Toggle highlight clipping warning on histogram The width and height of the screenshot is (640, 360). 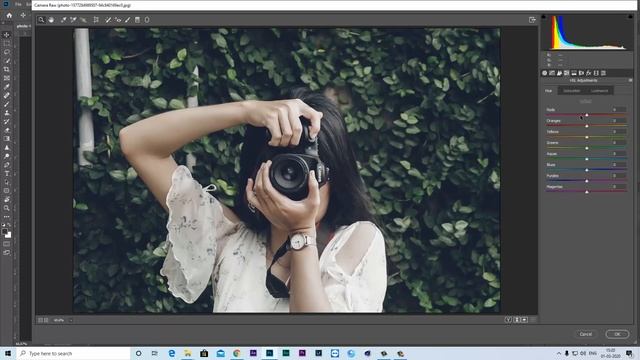click(631, 17)
